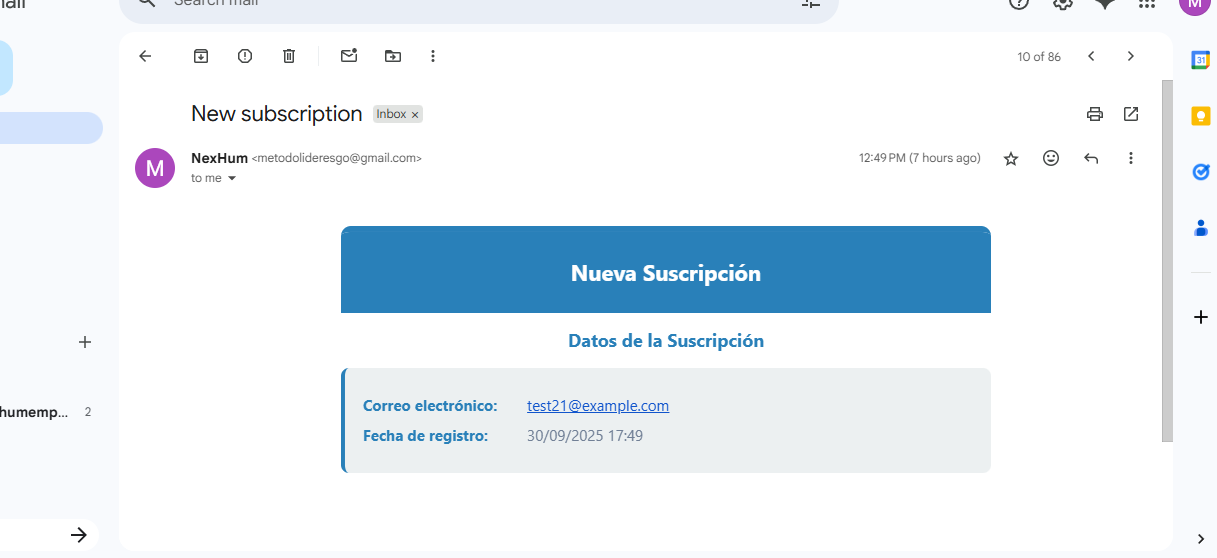Archive this New subscription email
The width and height of the screenshot is (1217, 558).
201,56
